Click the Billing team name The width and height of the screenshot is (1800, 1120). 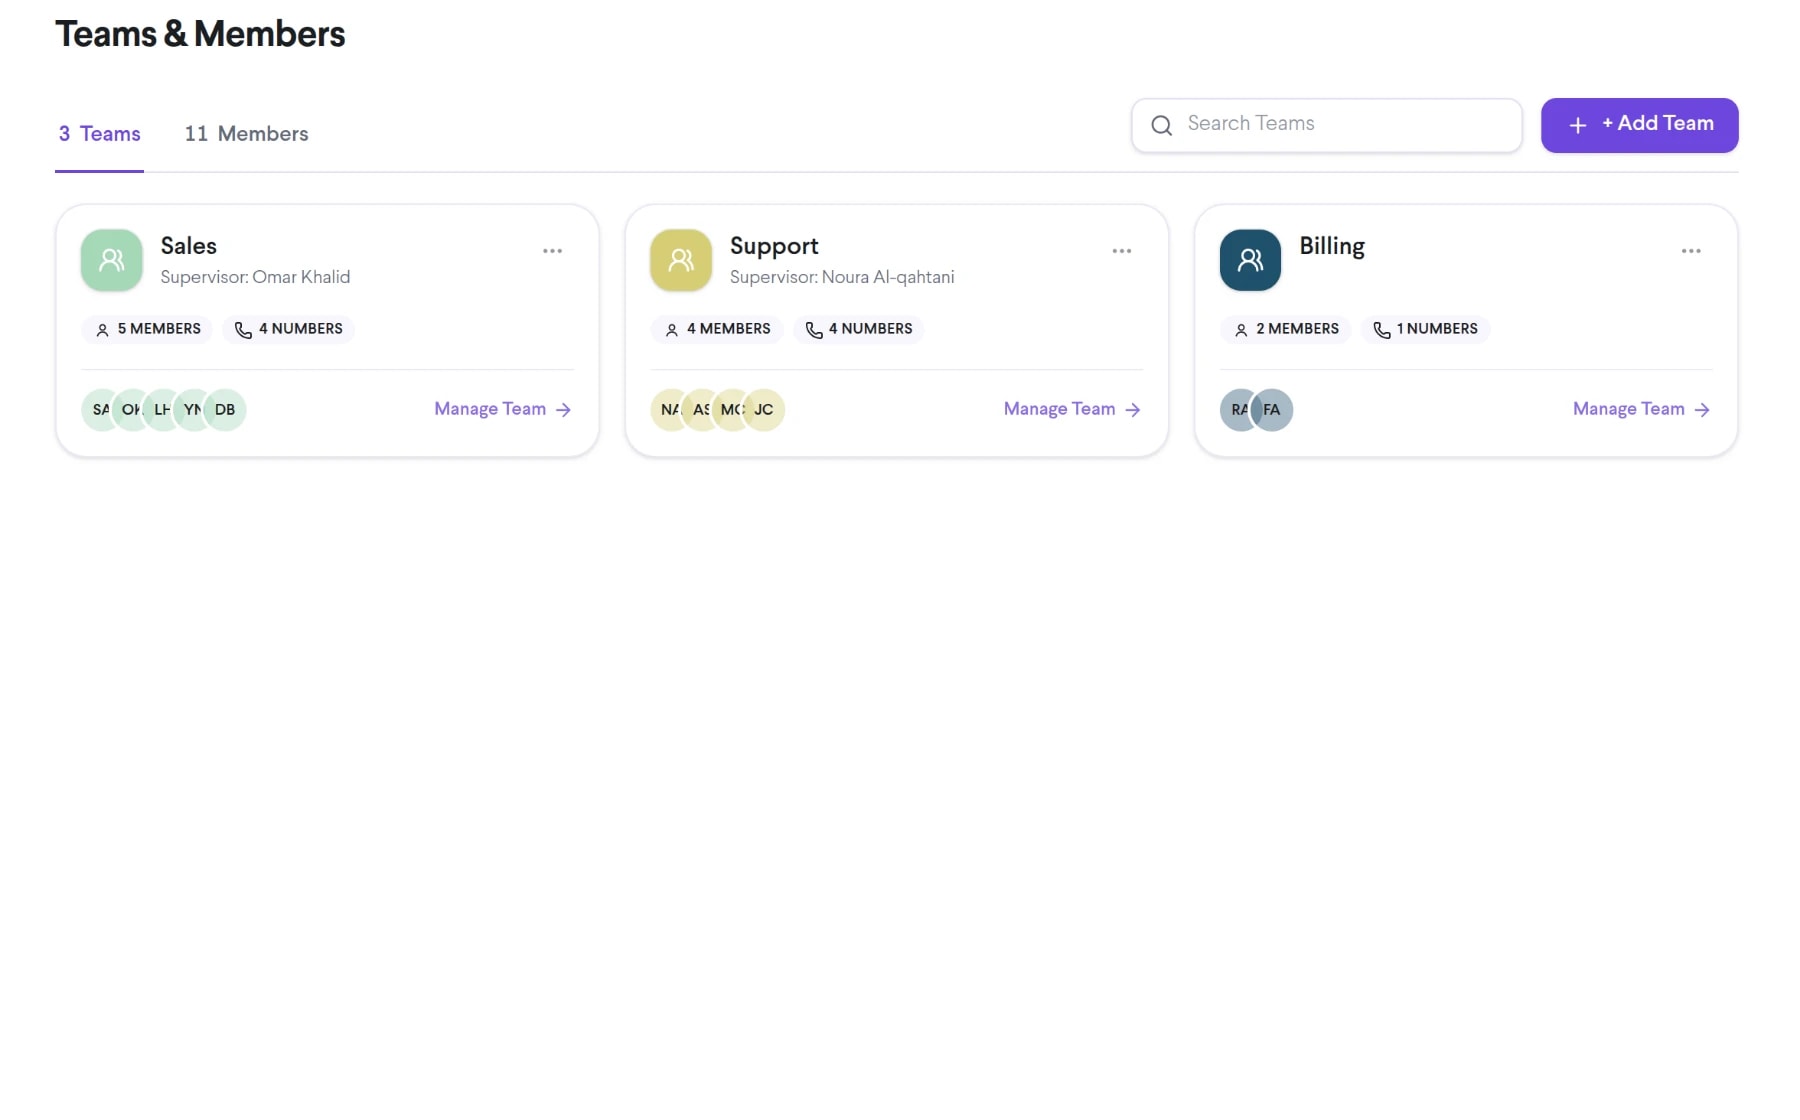pyautogui.click(x=1332, y=246)
